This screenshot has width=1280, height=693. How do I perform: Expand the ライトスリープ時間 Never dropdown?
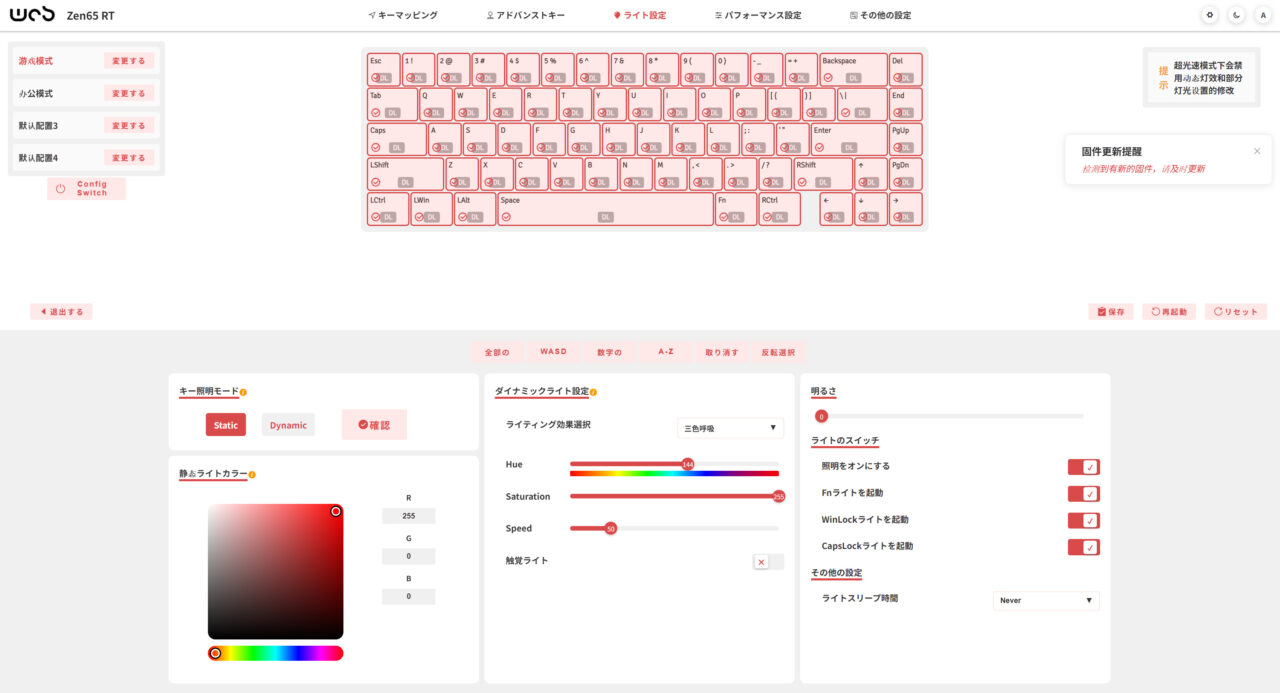click(x=1046, y=600)
